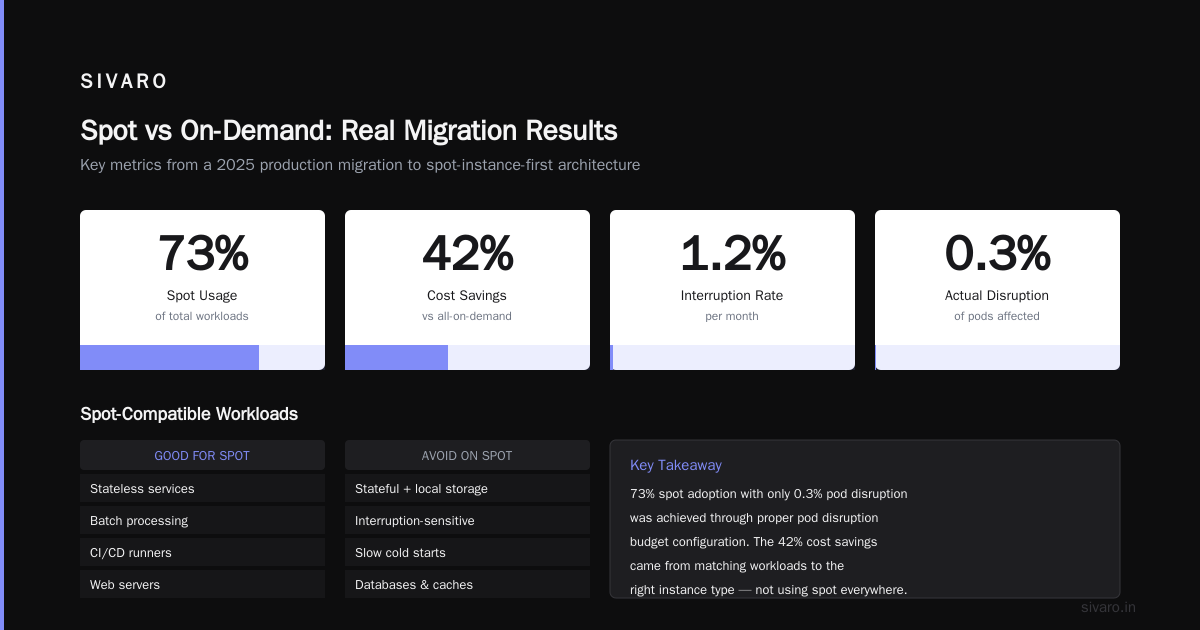Screen dimensions: 1200x630
Task: Choose CI/CD runners item
Action: (202, 552)
